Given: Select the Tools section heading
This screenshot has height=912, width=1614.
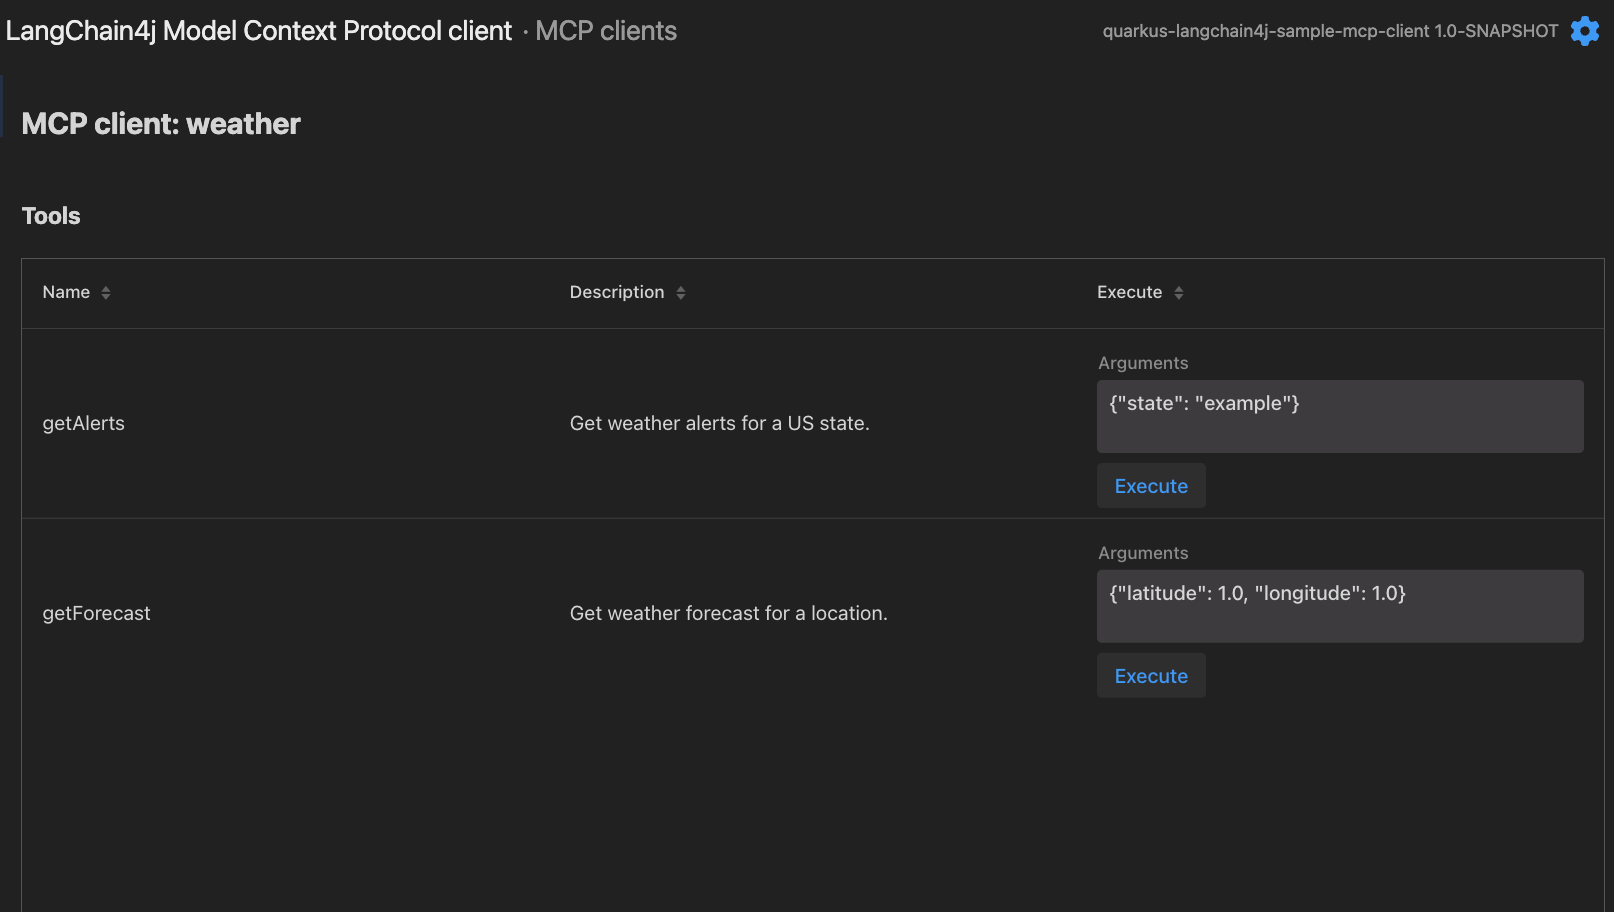Looking at the screenshot, I should [x=50, y=215].
